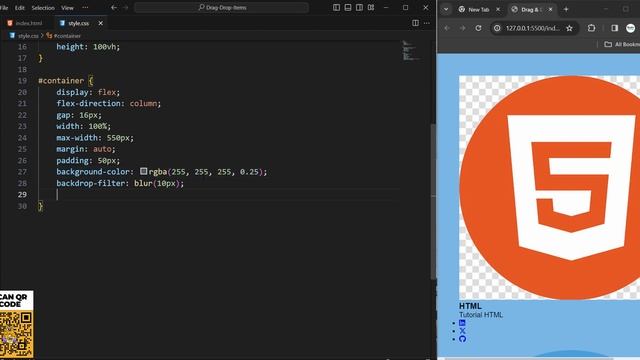Close the Drag & browser tab
This screenshot has height=360, width=640.
click(550, 9)
